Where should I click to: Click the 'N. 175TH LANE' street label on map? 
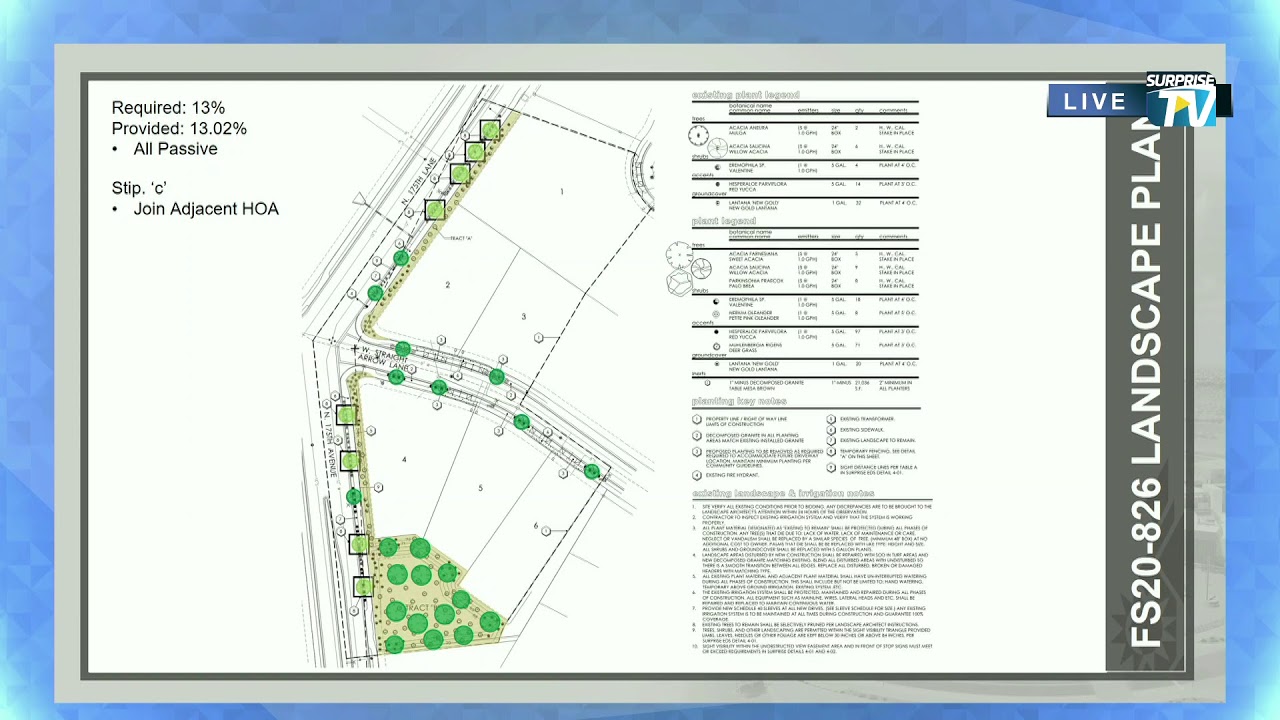[x=419, y=181]
